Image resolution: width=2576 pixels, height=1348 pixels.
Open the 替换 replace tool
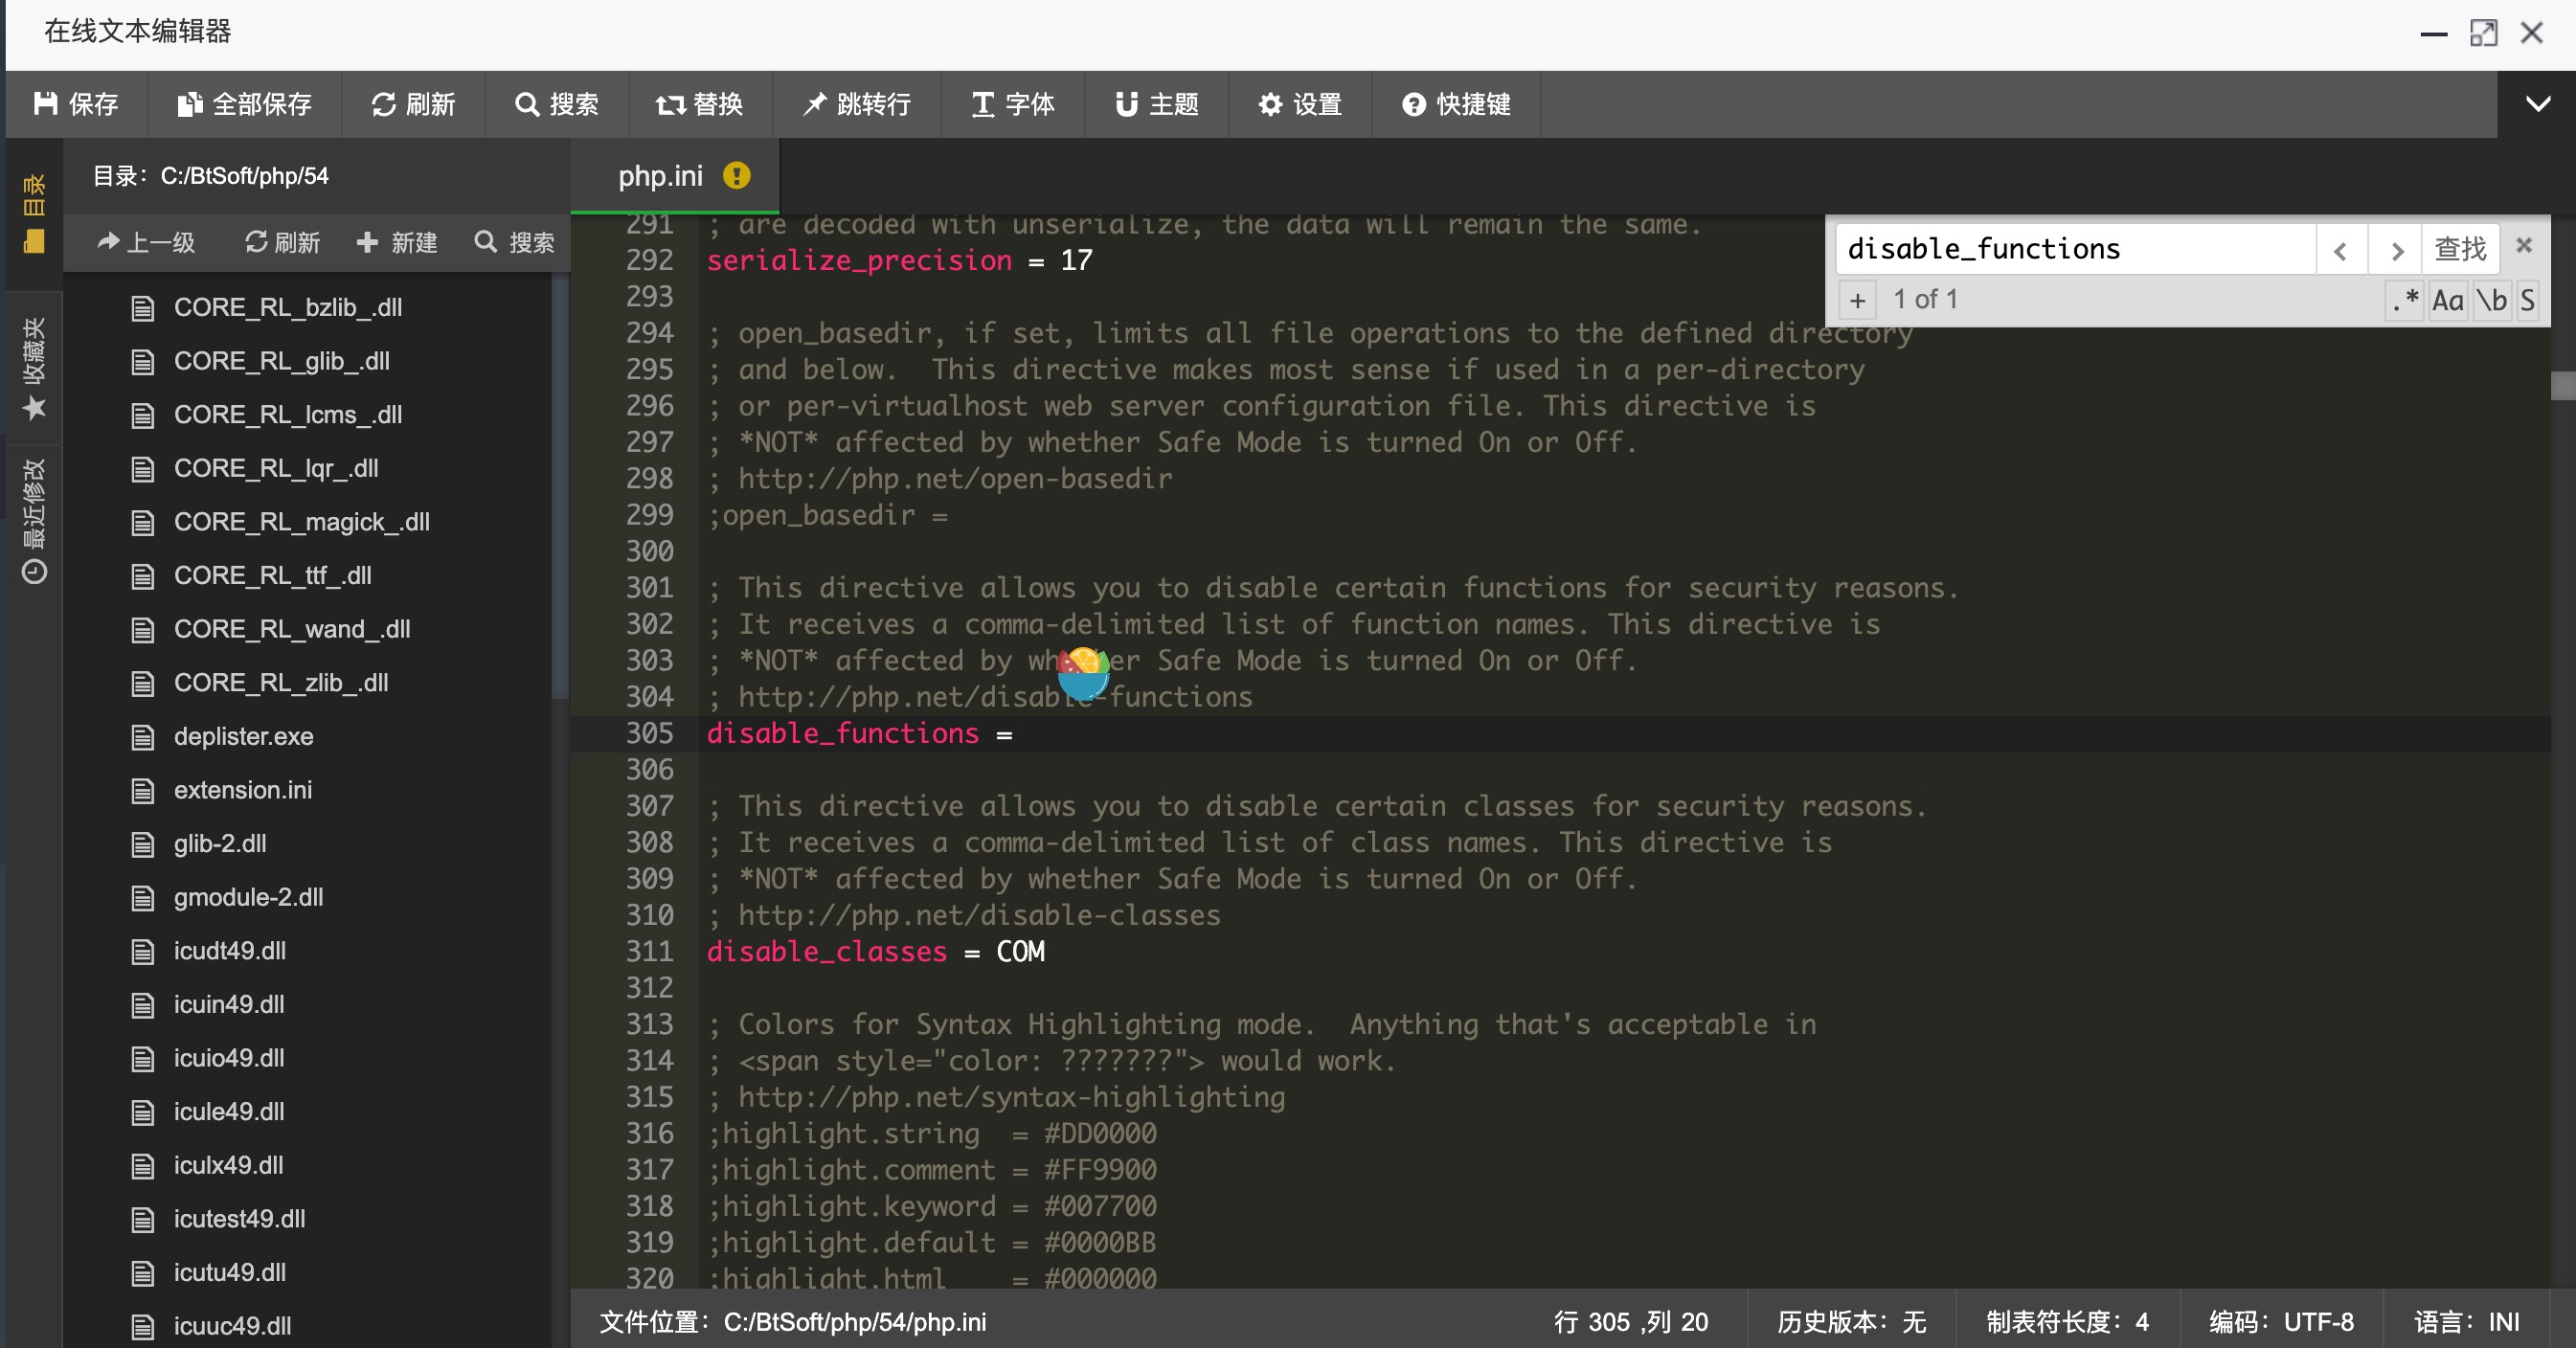(700, 104)
